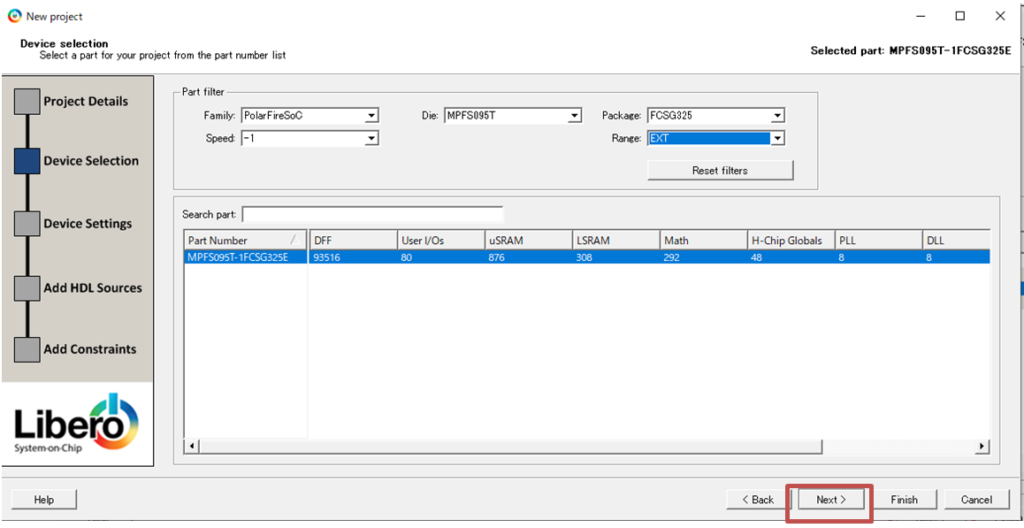Open the Family dropdown
This screenshot has height=528, width=1024.
[x=310, y=116]
